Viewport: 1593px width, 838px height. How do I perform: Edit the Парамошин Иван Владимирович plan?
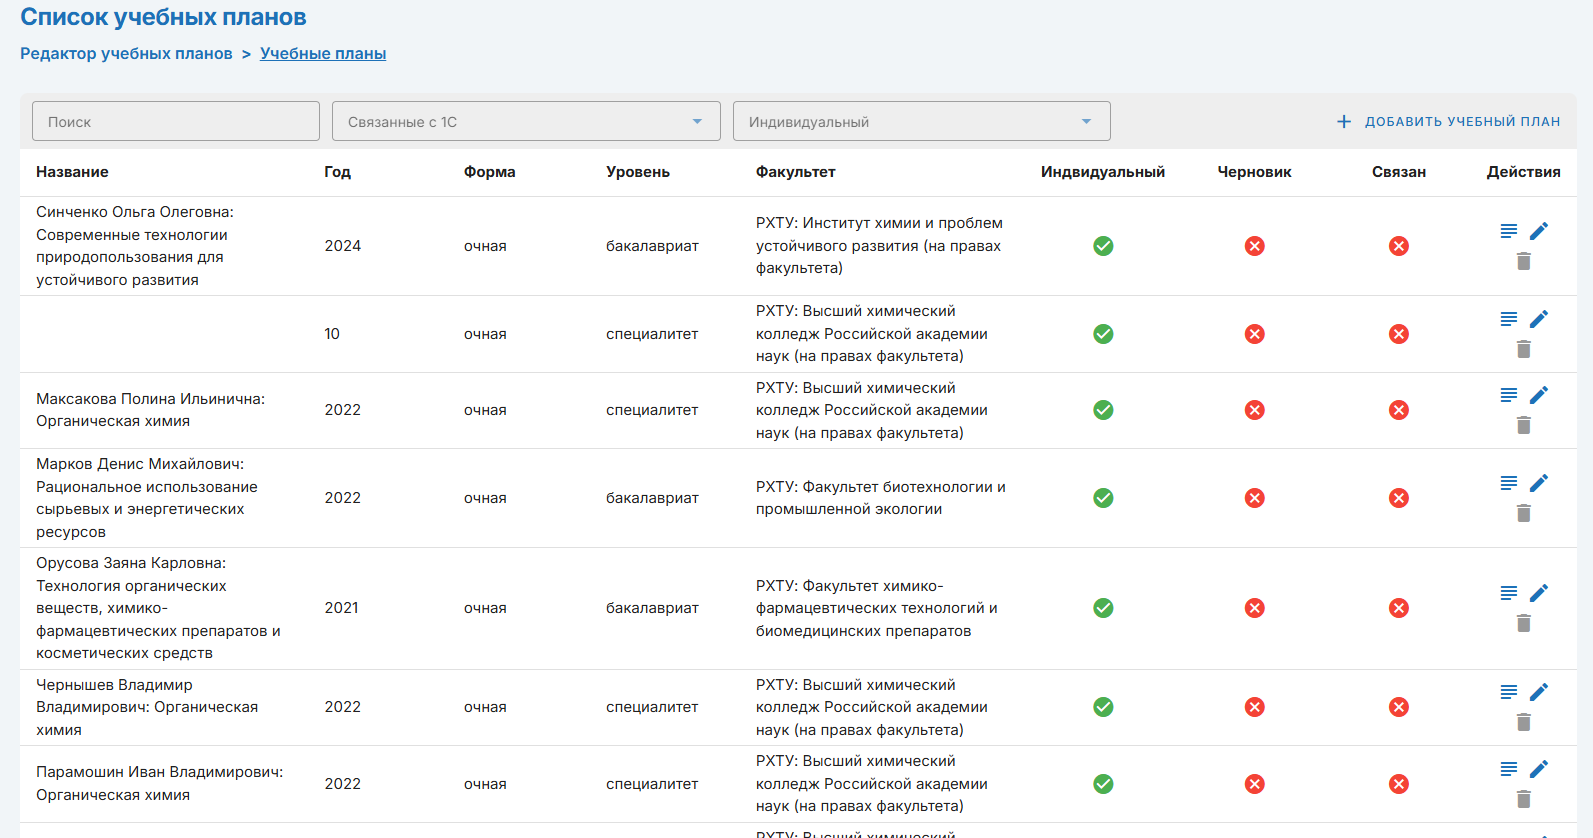[x=1538, y=768]
